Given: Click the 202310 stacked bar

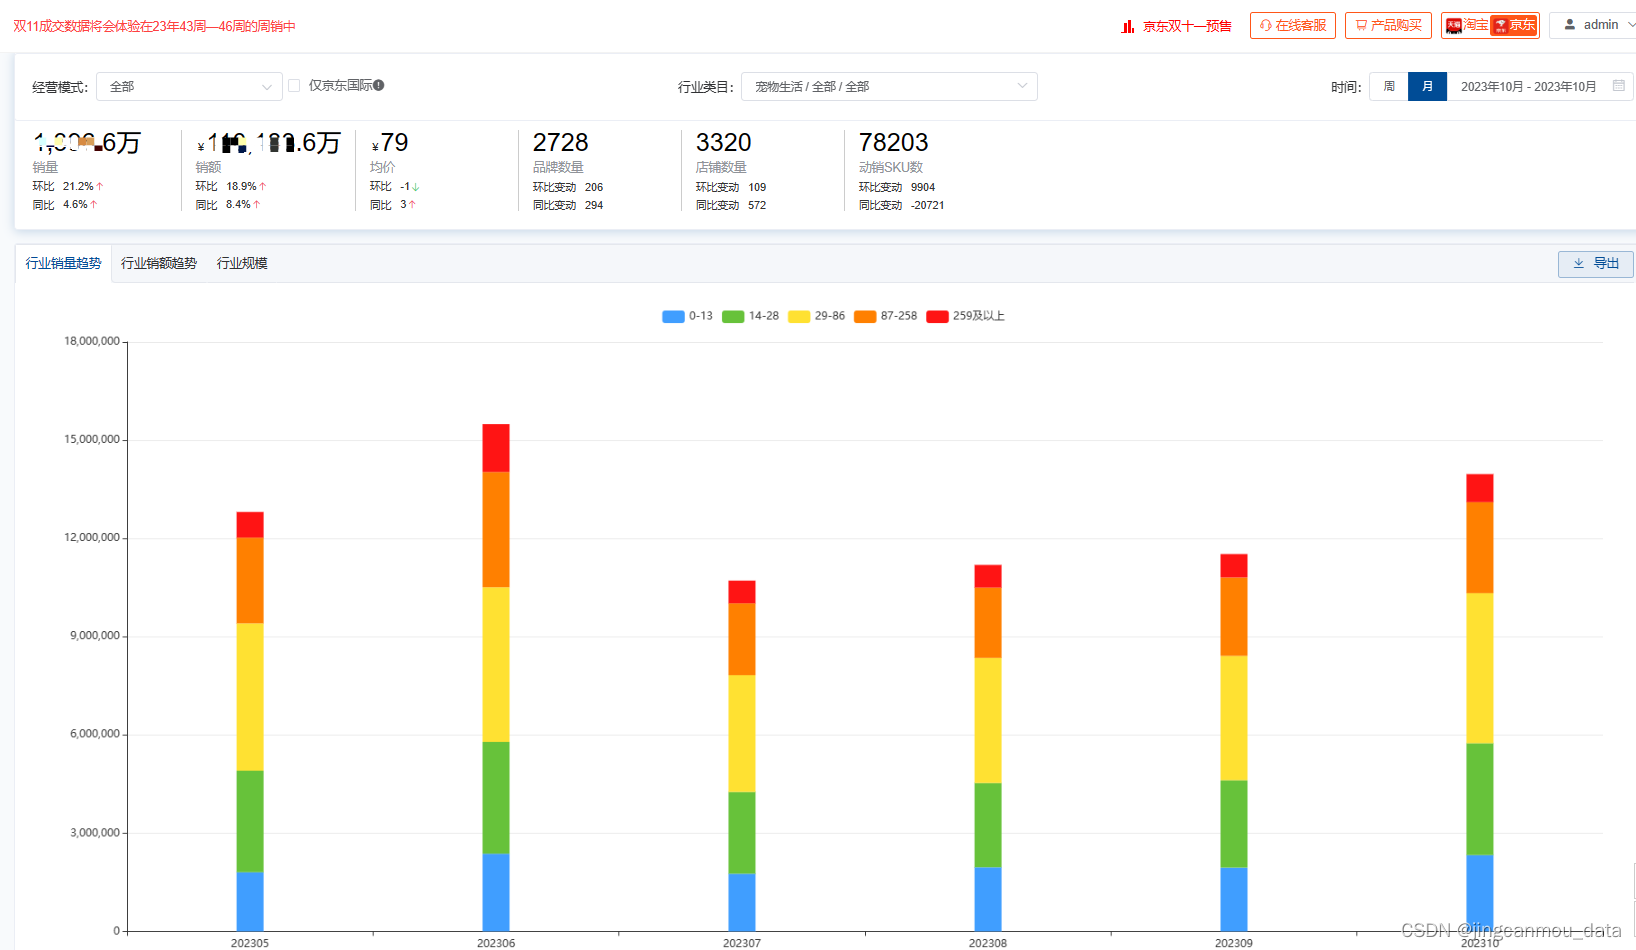Looking at the screenshot, I should point(1480,702).
